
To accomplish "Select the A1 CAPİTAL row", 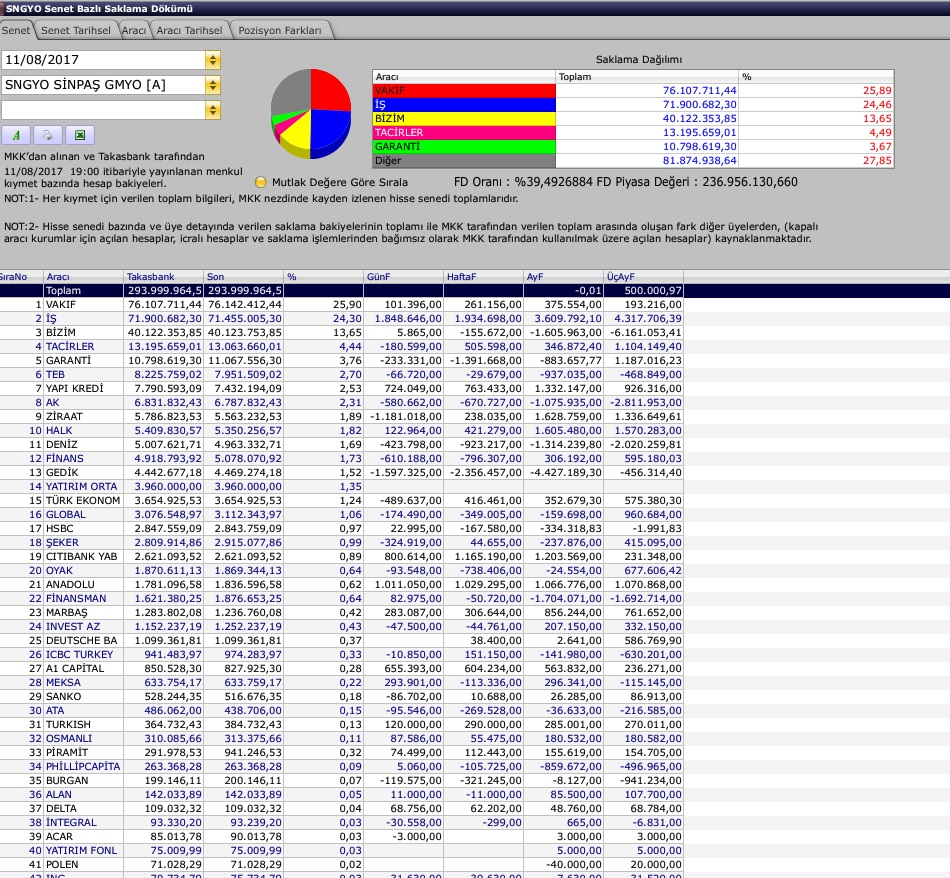I will (x=342, y=668).
